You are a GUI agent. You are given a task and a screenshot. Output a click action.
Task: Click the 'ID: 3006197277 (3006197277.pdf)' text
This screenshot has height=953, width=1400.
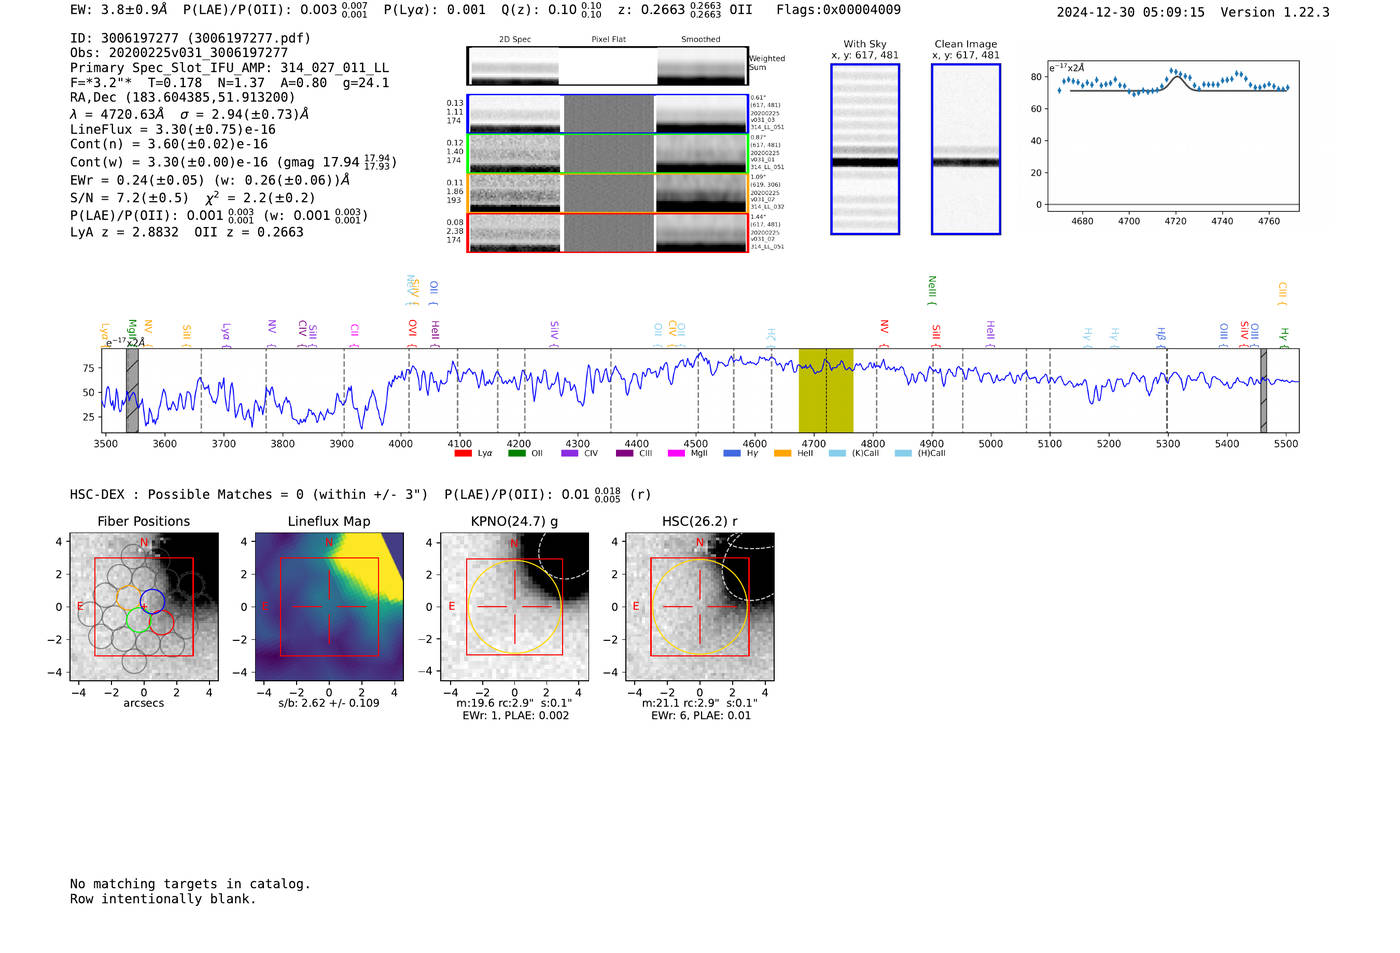click(x=190, y=38)
